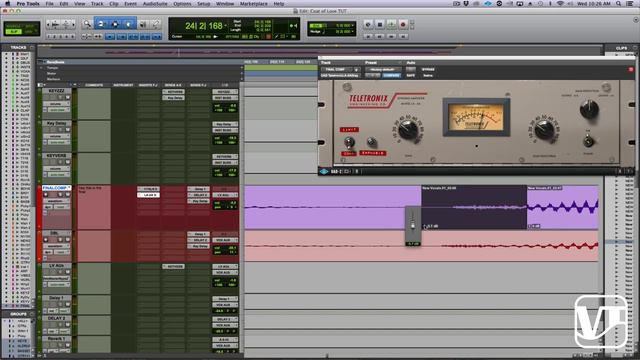Open the plugin Preset factory default dropdown
Image resolution: width=640 pixels, height=360 pixels.
coord(383,69)
